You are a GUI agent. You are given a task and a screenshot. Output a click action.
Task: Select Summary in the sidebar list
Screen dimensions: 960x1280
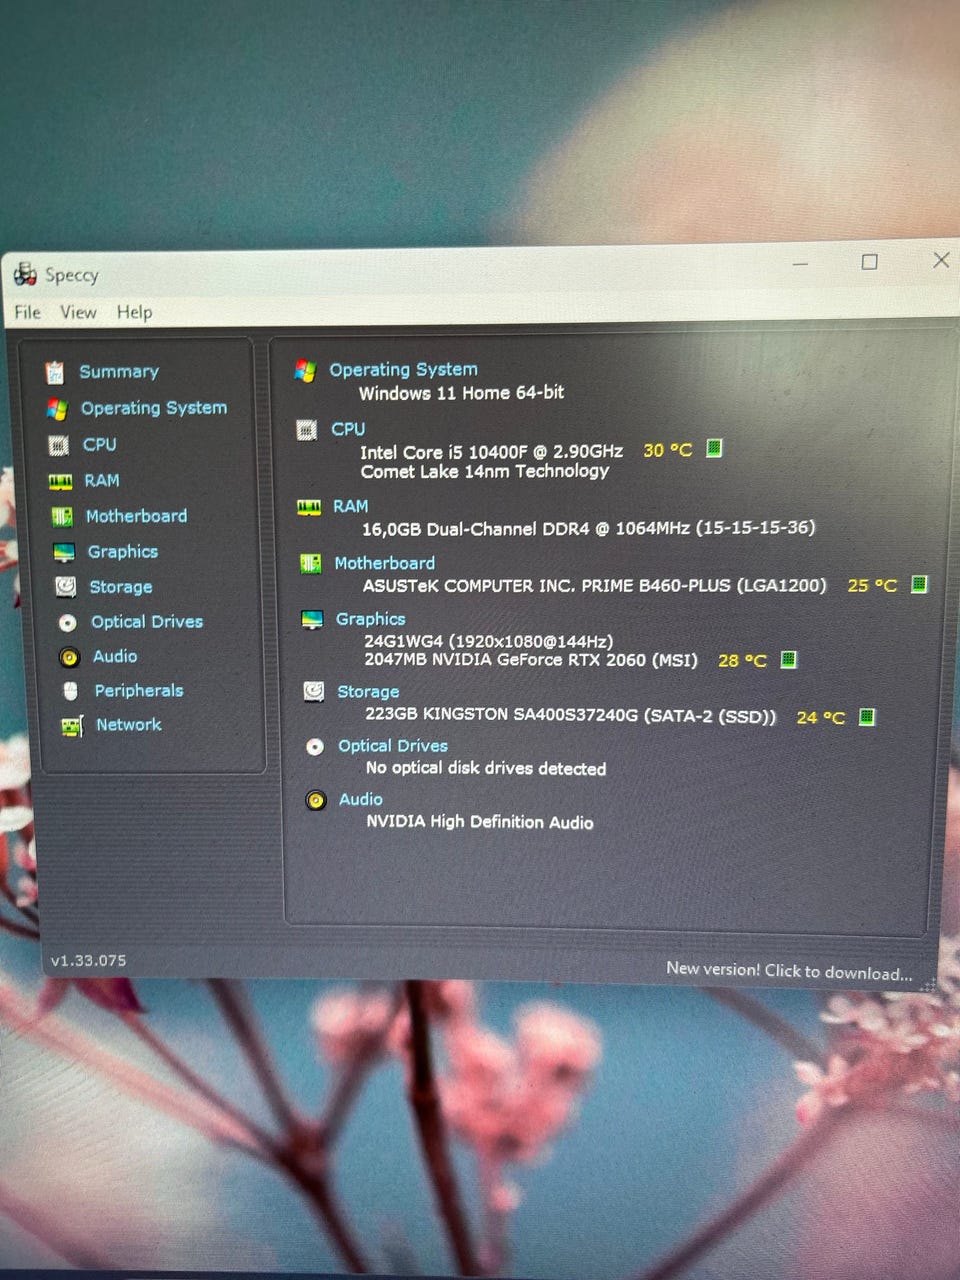point(119,372)
